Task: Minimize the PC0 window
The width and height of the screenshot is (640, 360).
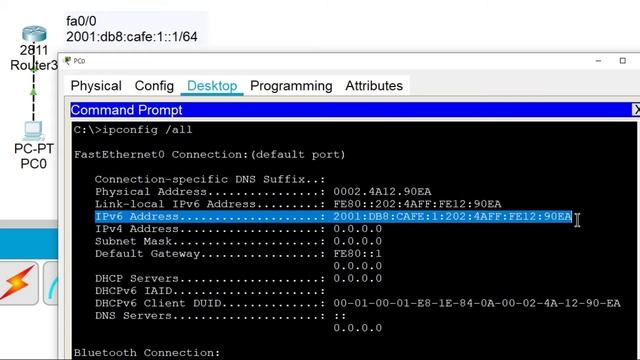Action: point(598,61)
